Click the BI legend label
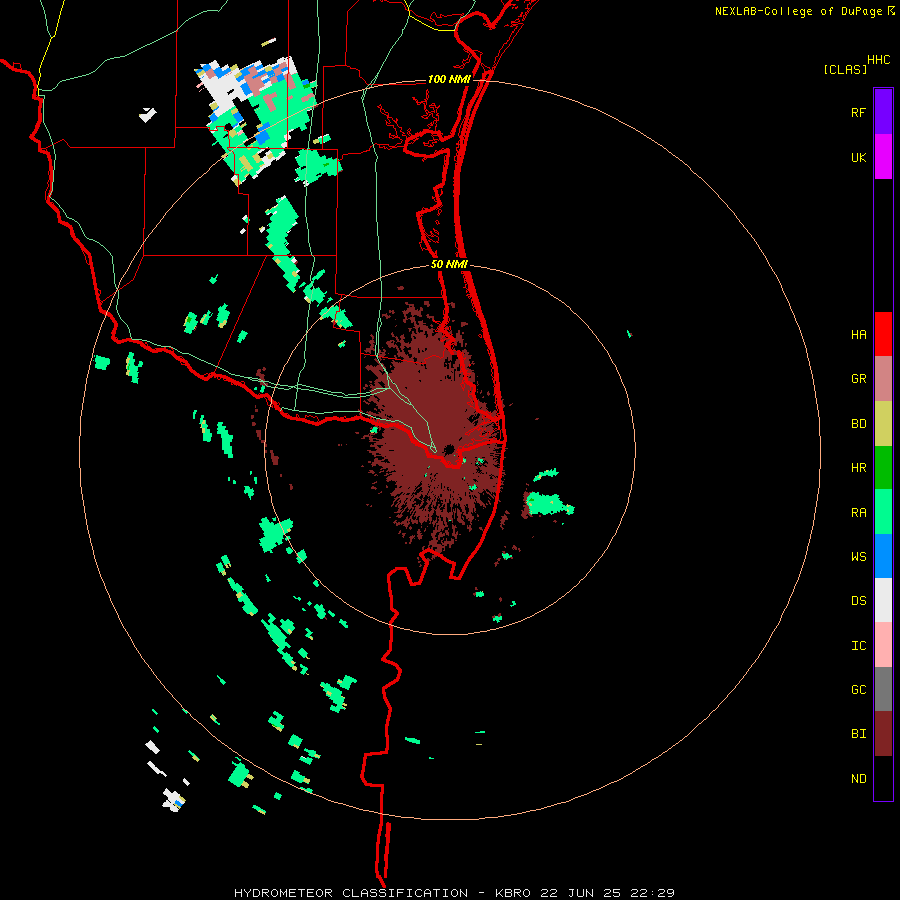Image resolution: width=900 pixels, height=900 pixels. point(858,734)
